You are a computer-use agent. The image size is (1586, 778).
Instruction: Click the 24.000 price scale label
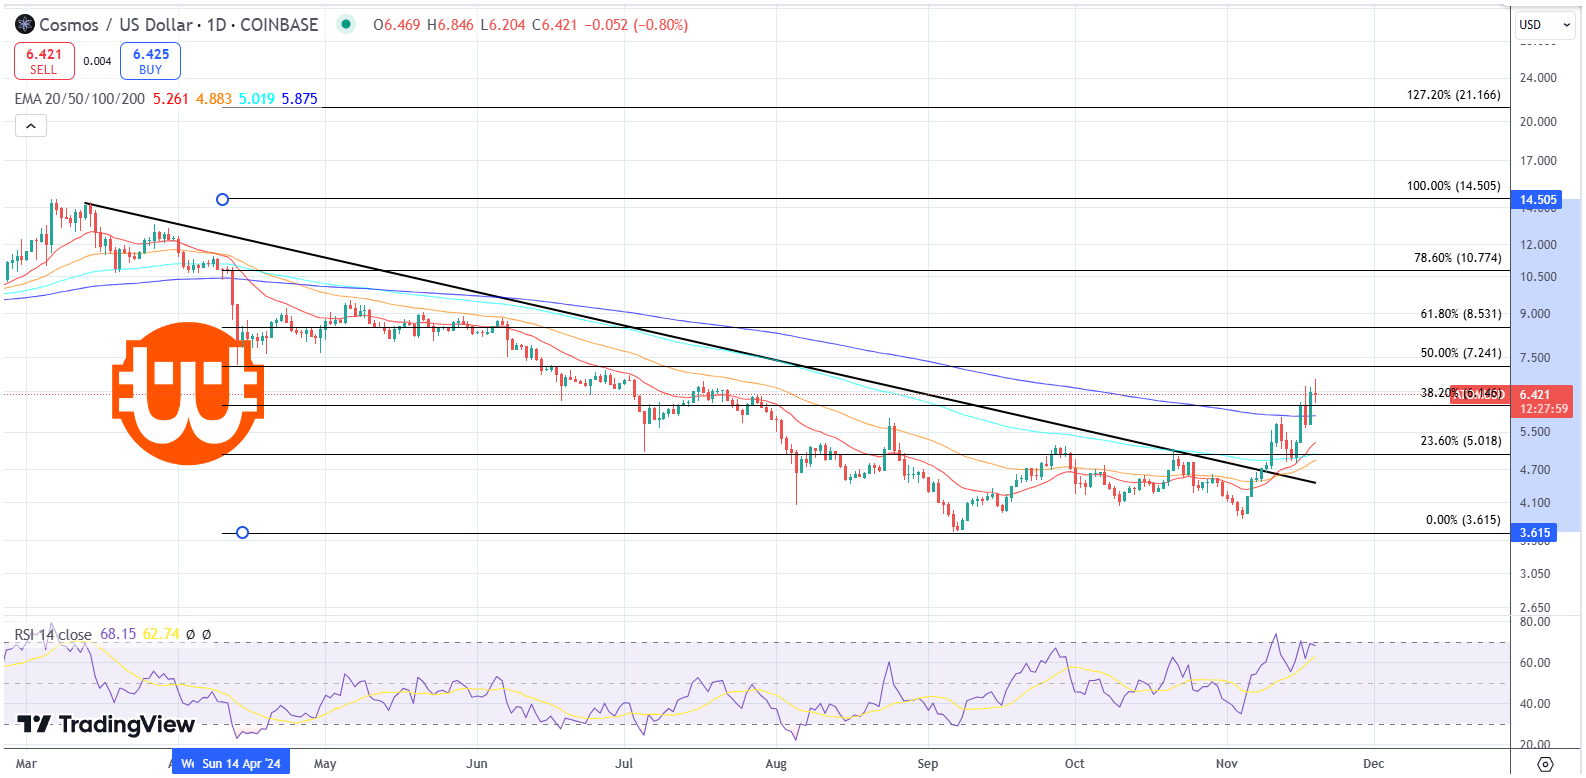tap(1538, 78)
